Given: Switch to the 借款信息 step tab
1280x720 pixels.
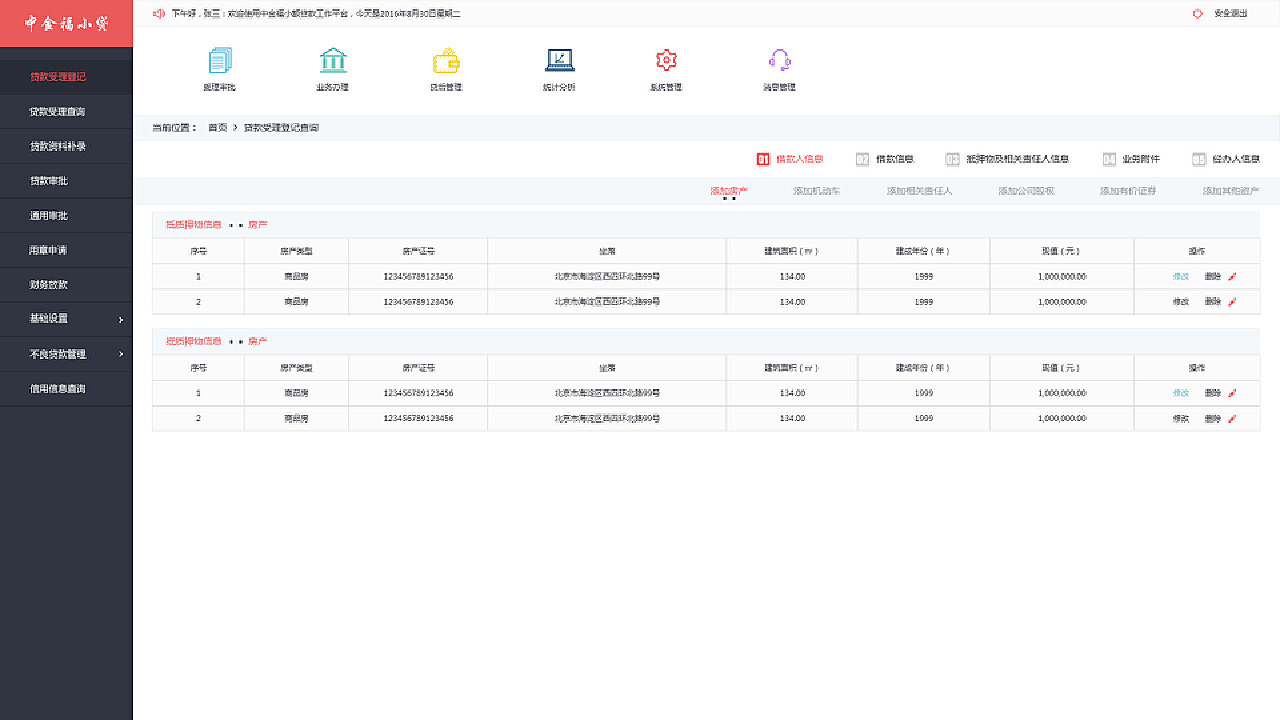Looking at the screenshot, I should pos(895,159).
